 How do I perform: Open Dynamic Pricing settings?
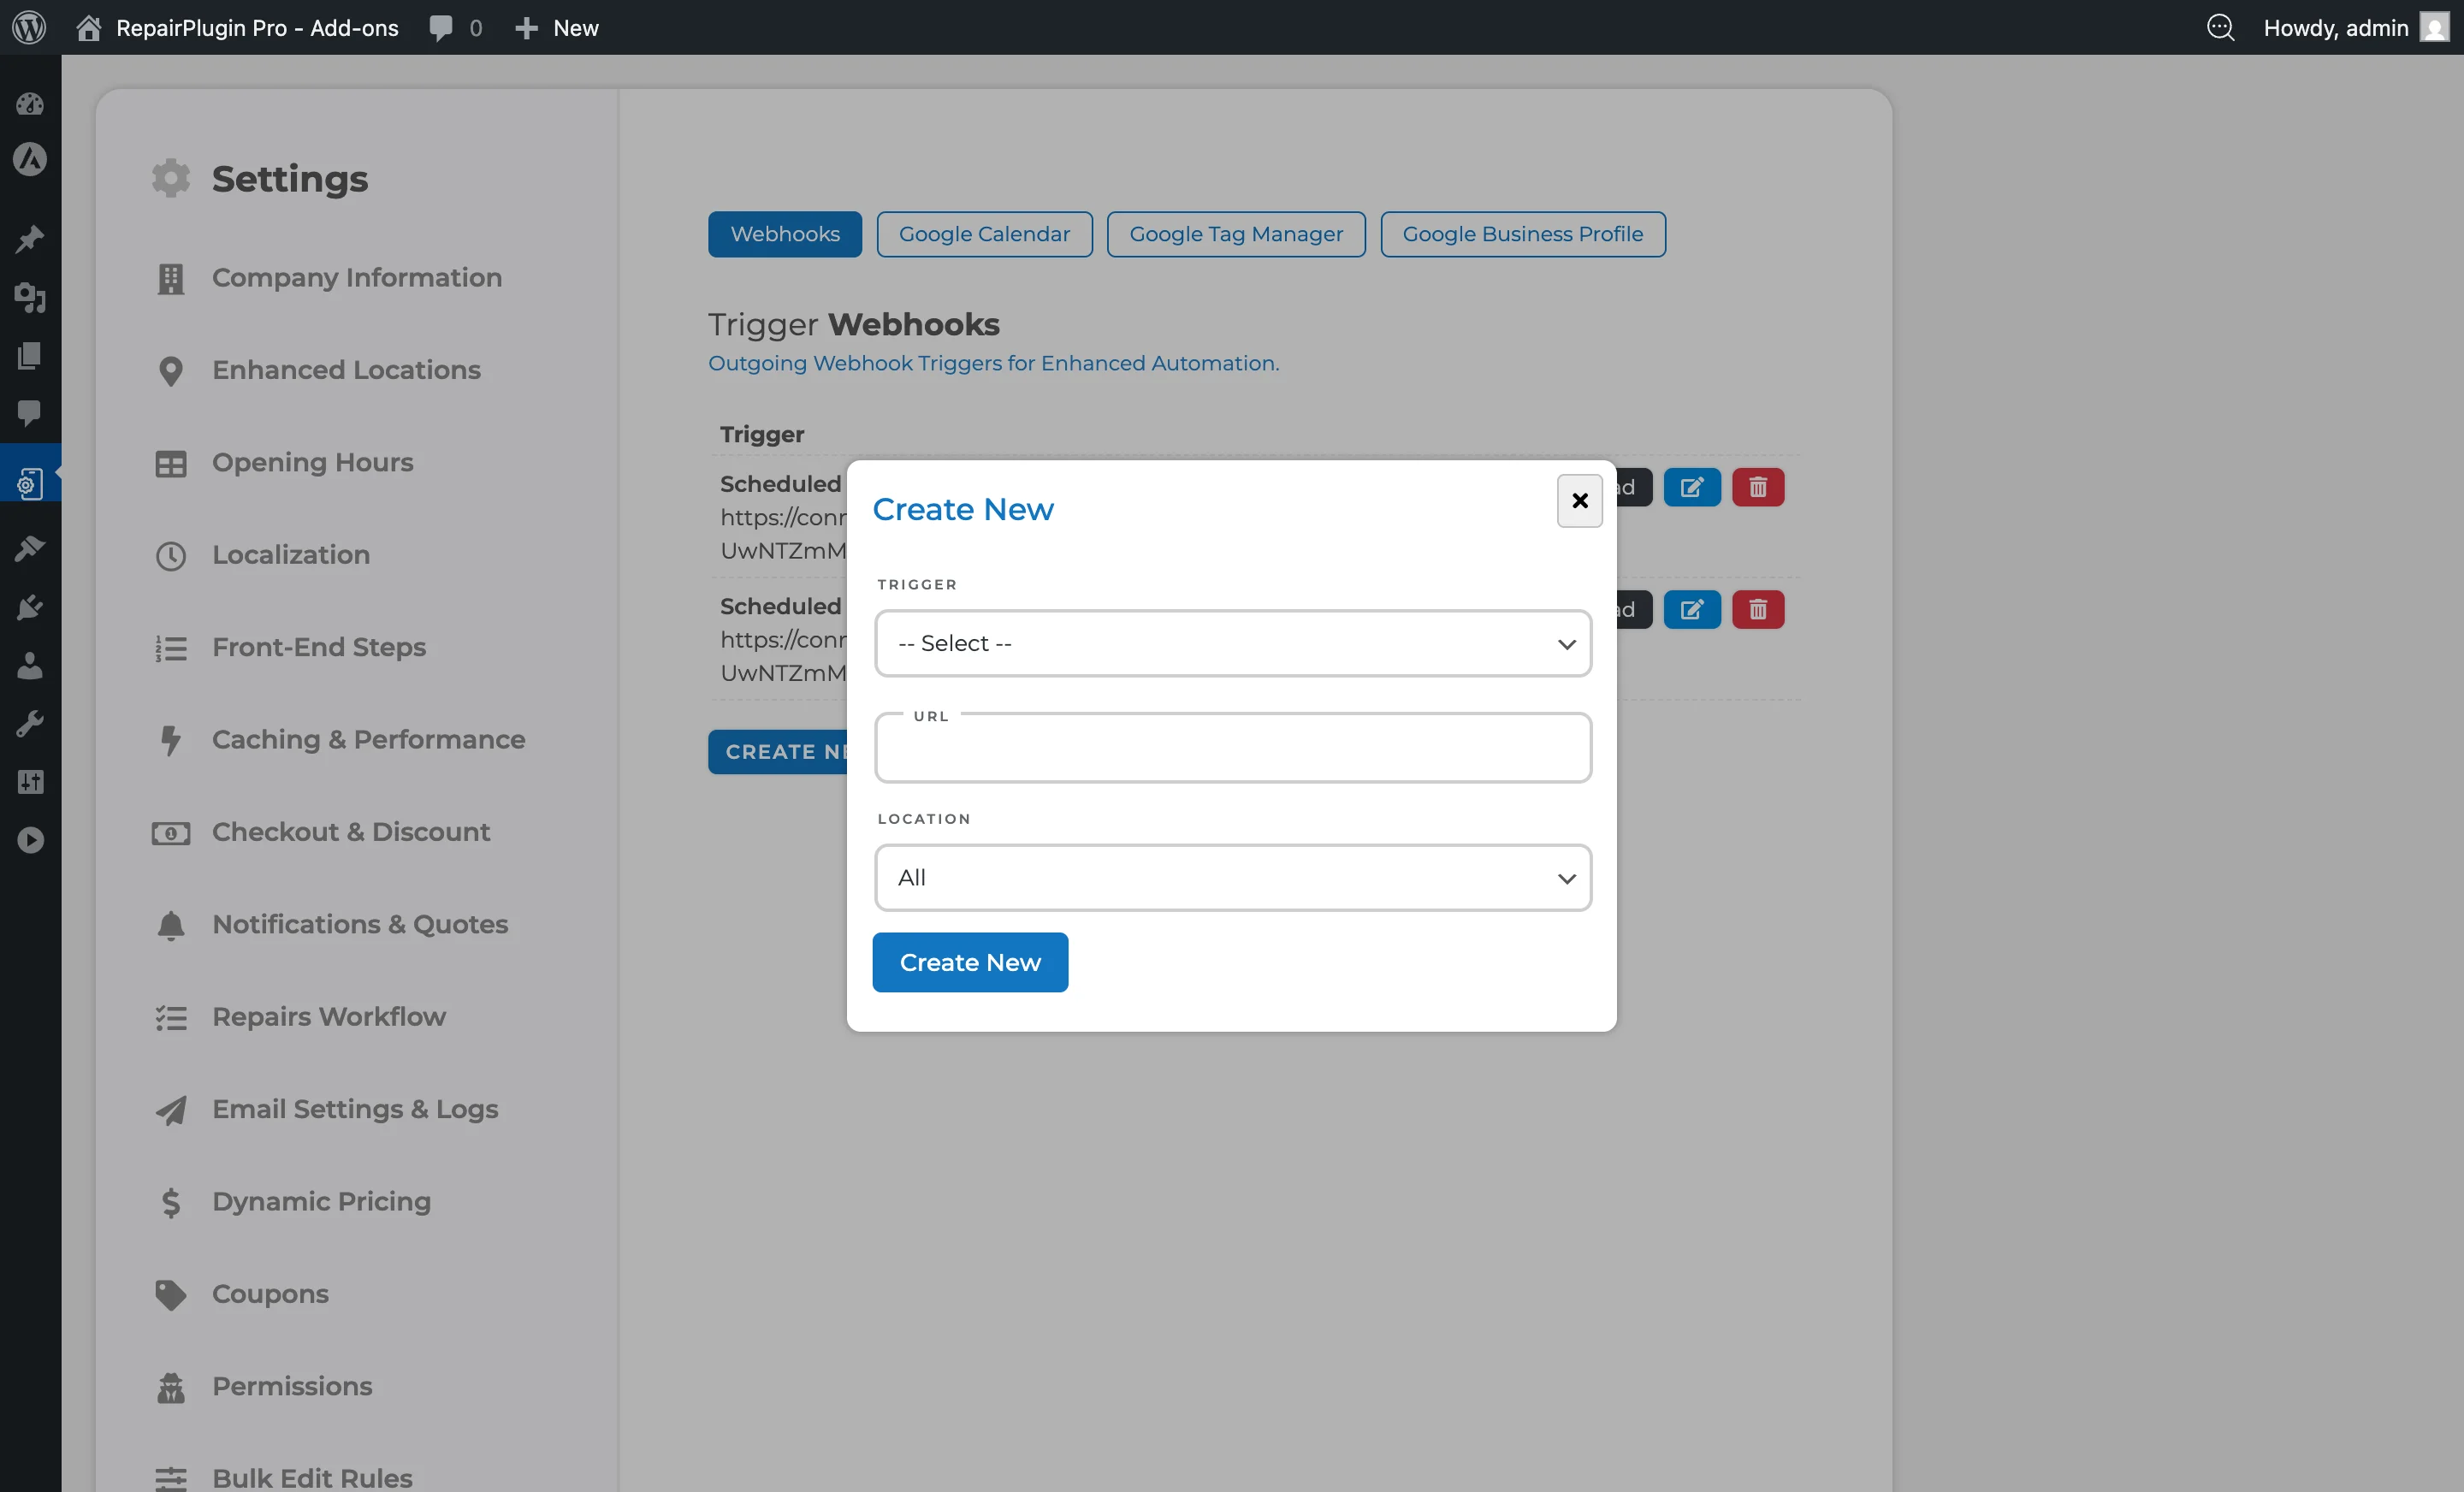320,1201
